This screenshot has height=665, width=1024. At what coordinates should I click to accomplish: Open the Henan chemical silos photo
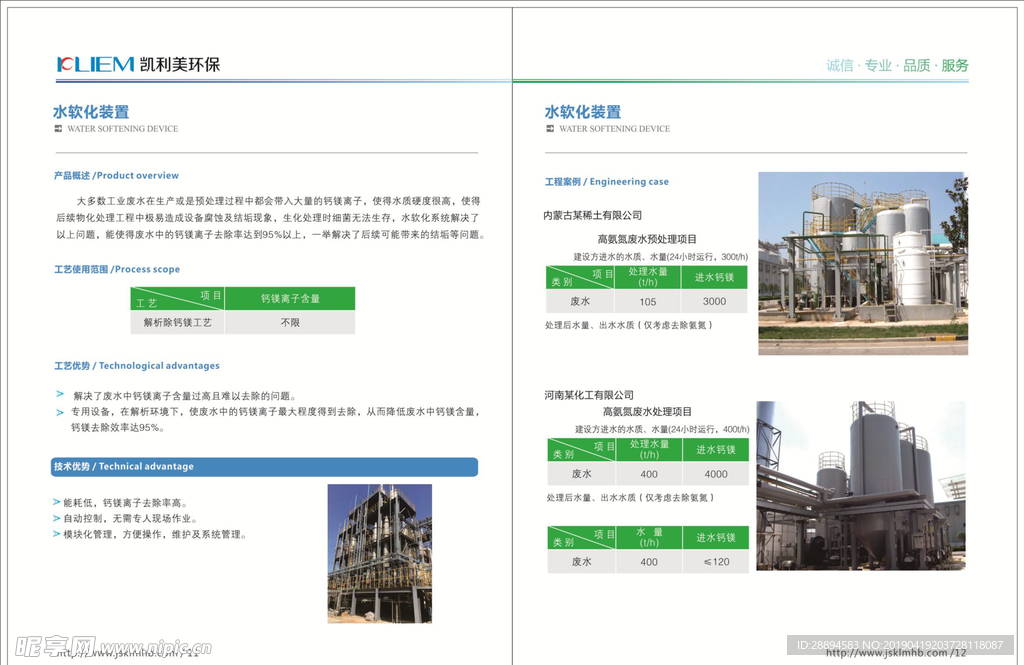click(x=860, y=485)
